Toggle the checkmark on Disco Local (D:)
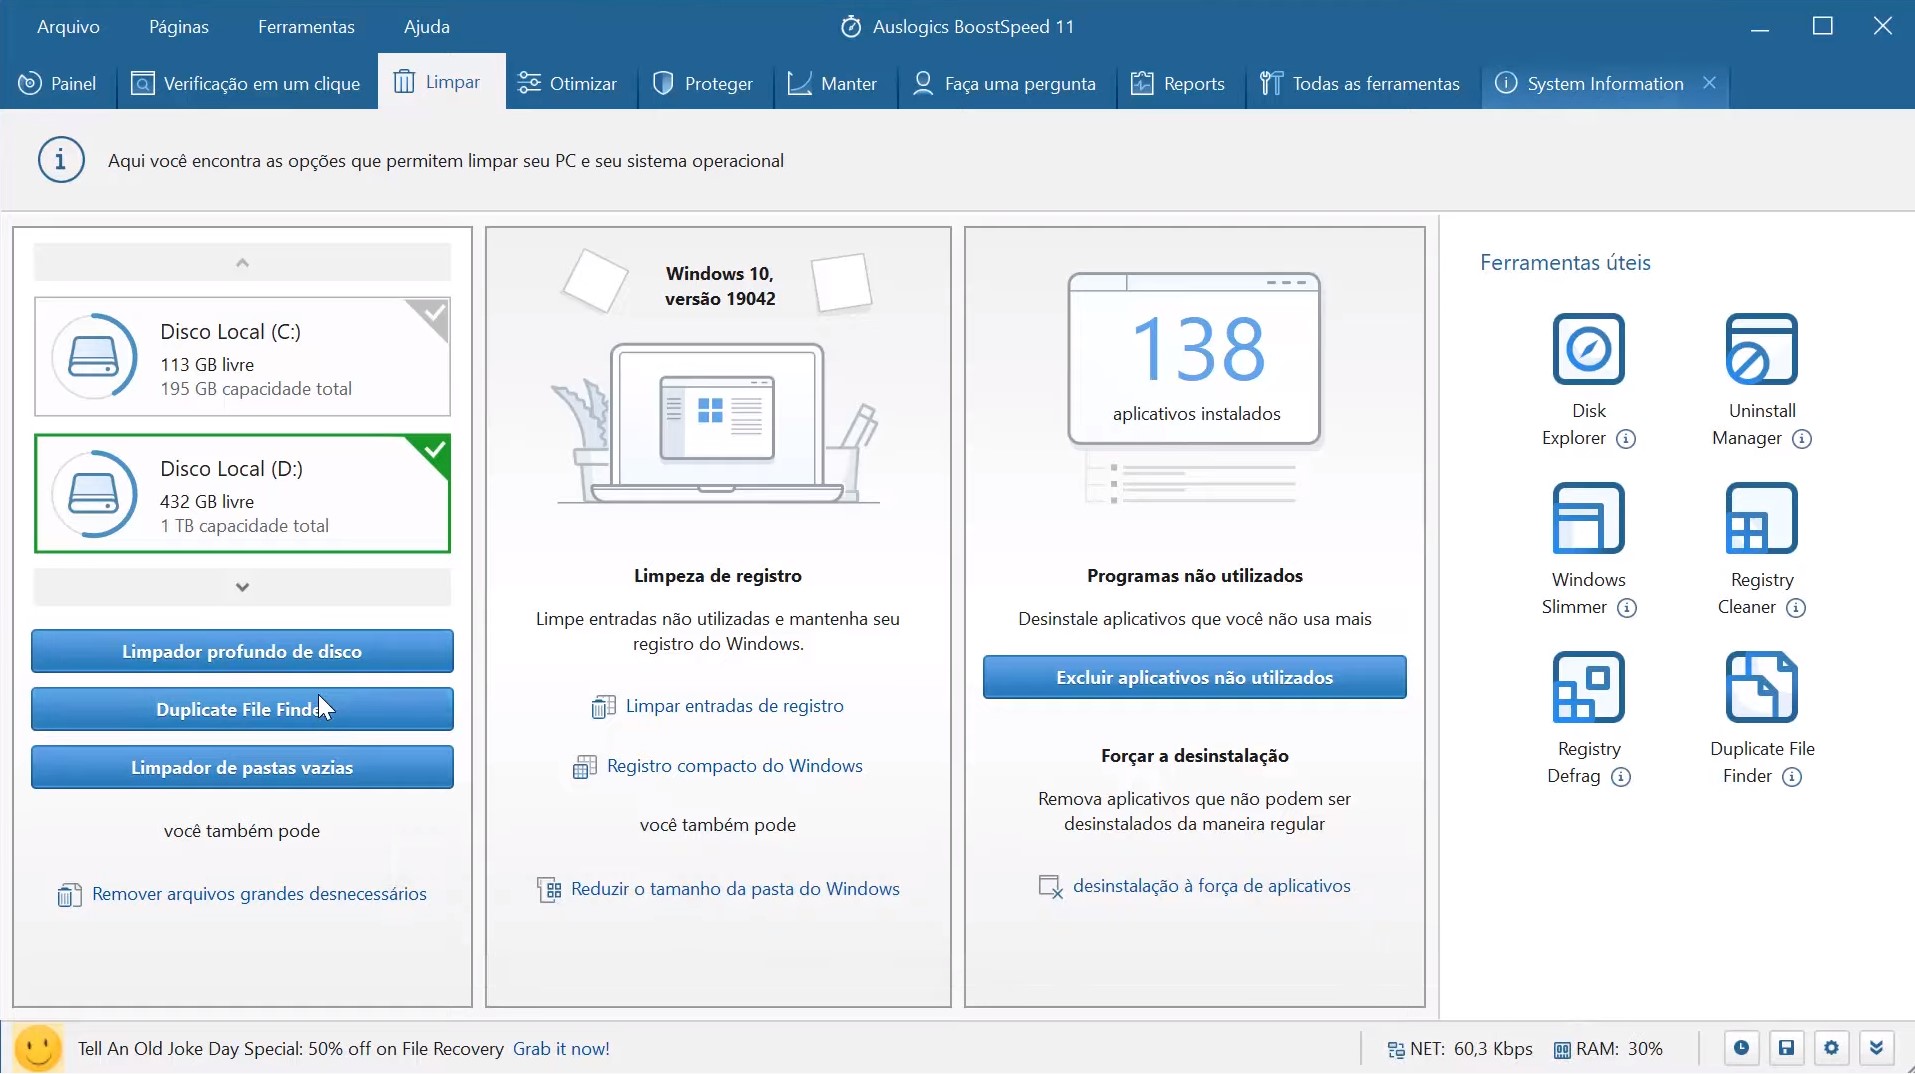 (x=435, y=449)
